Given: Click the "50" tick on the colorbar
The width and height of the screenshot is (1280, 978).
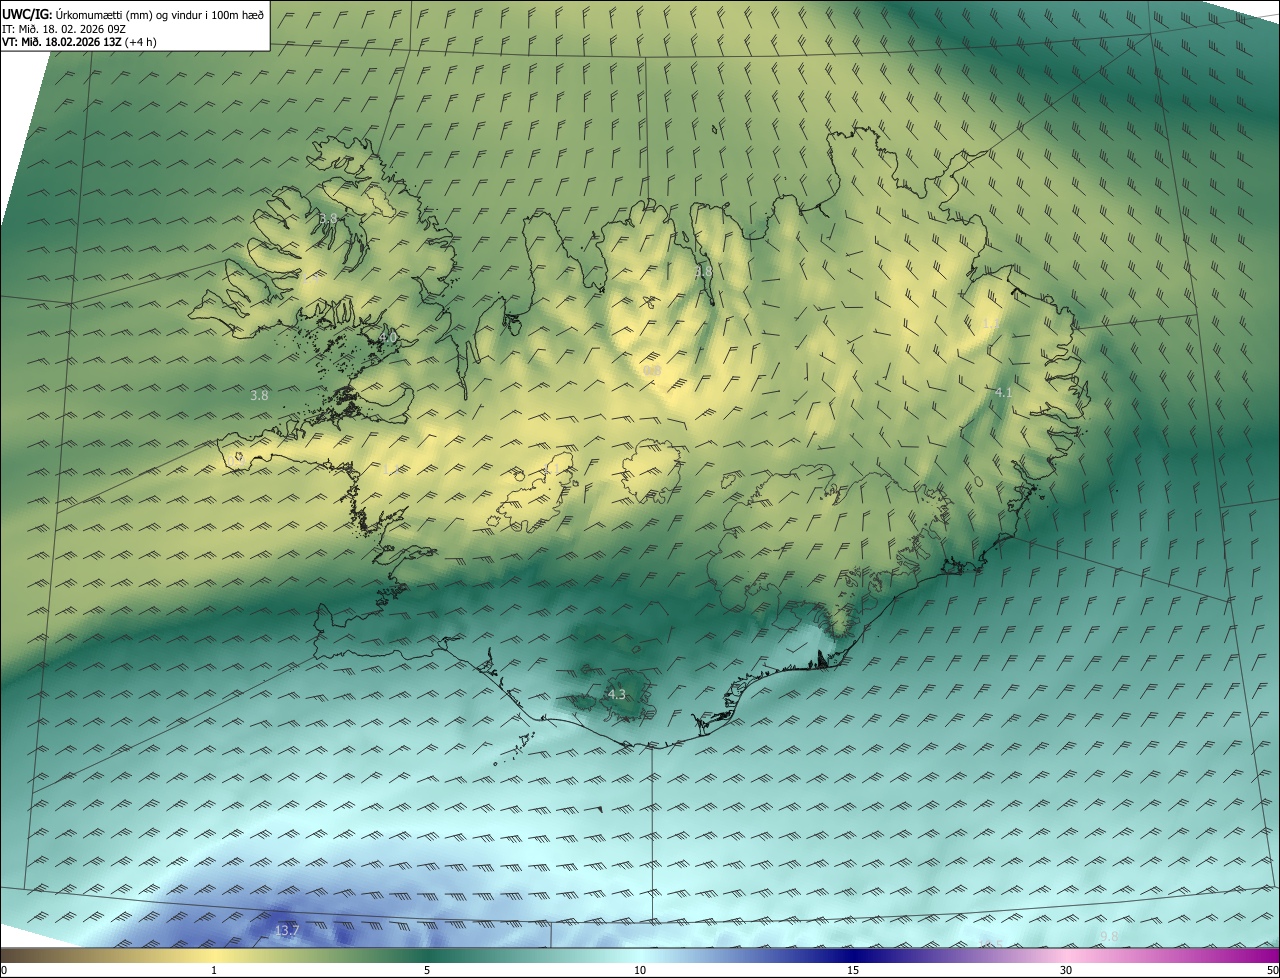Looking at the screenshot, I should tap(1272, 970).
